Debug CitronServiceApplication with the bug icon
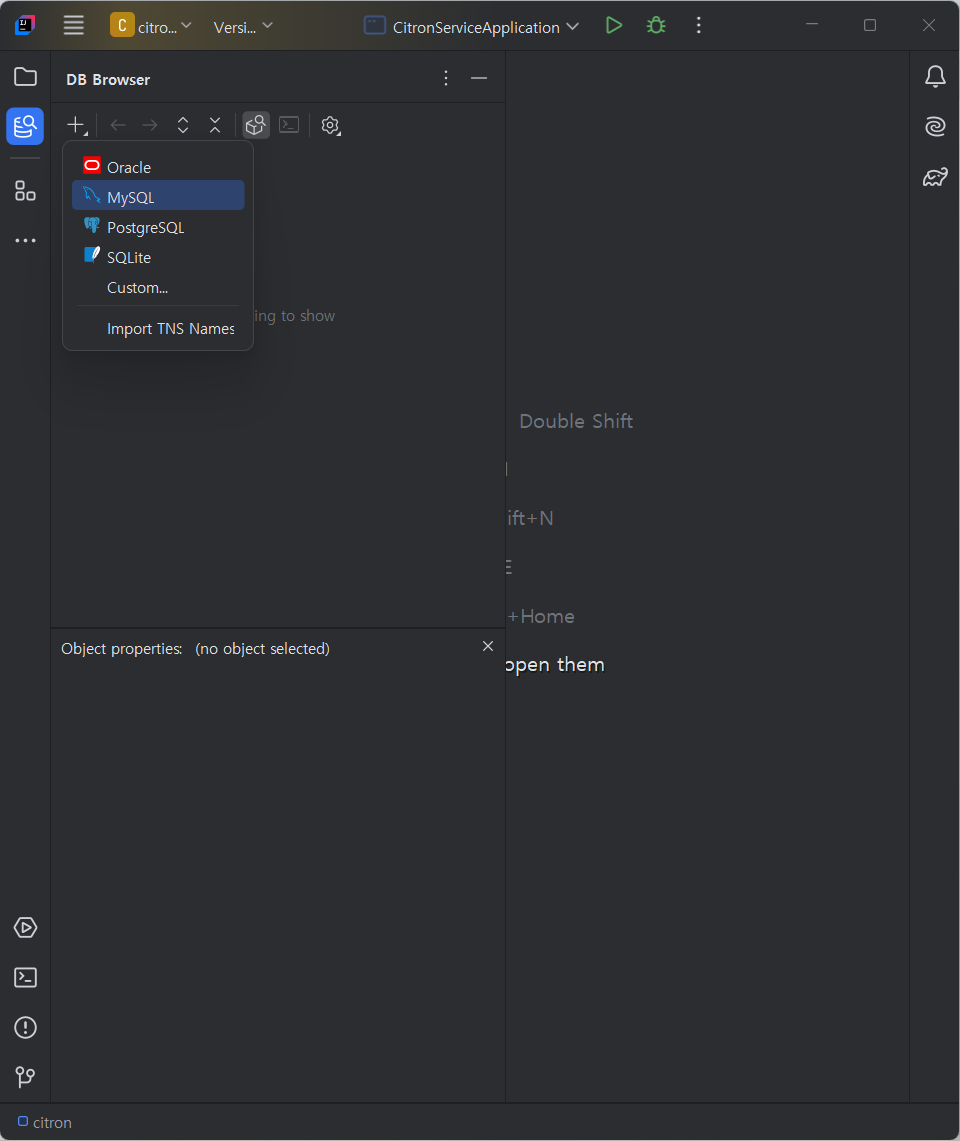 656,25
